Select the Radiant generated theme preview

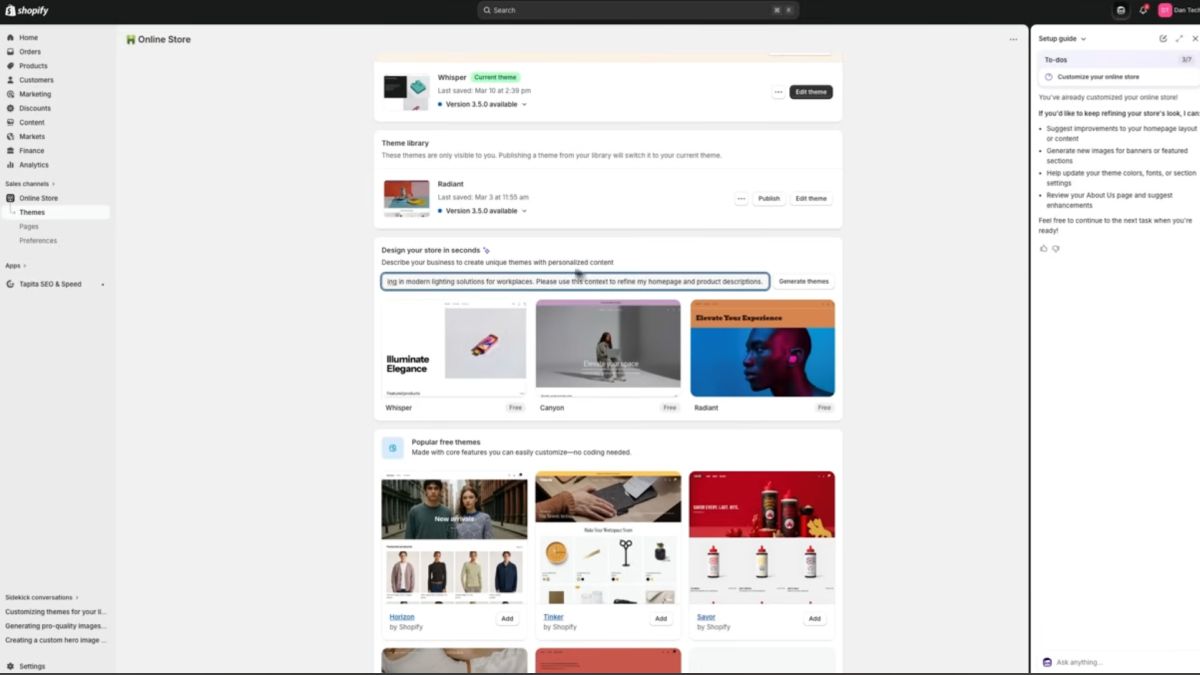tap(762, 348)
